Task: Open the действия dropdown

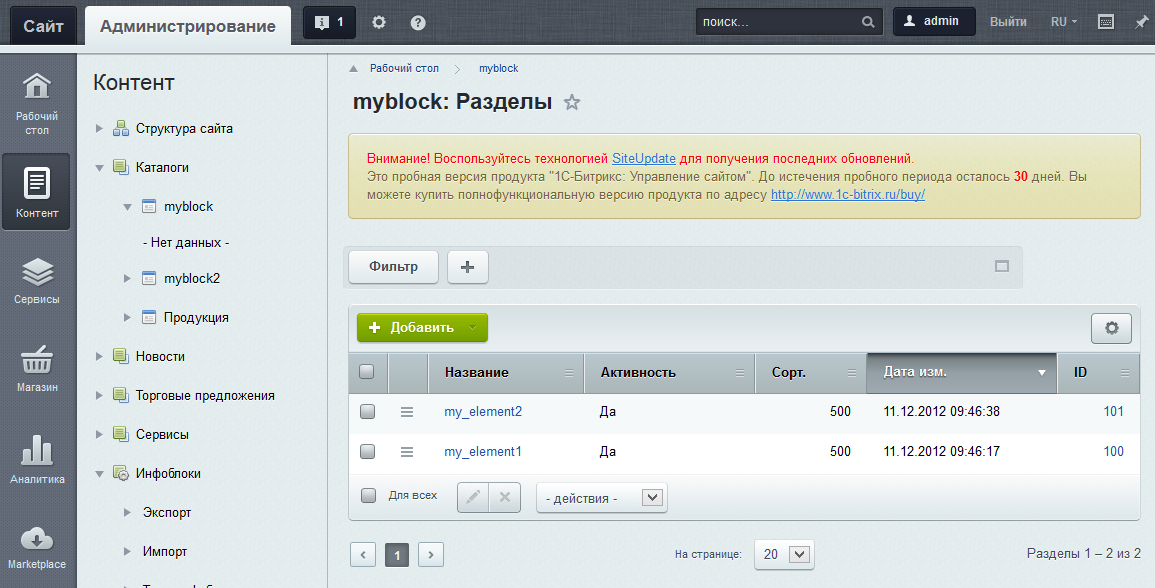Action: point(602,498)
